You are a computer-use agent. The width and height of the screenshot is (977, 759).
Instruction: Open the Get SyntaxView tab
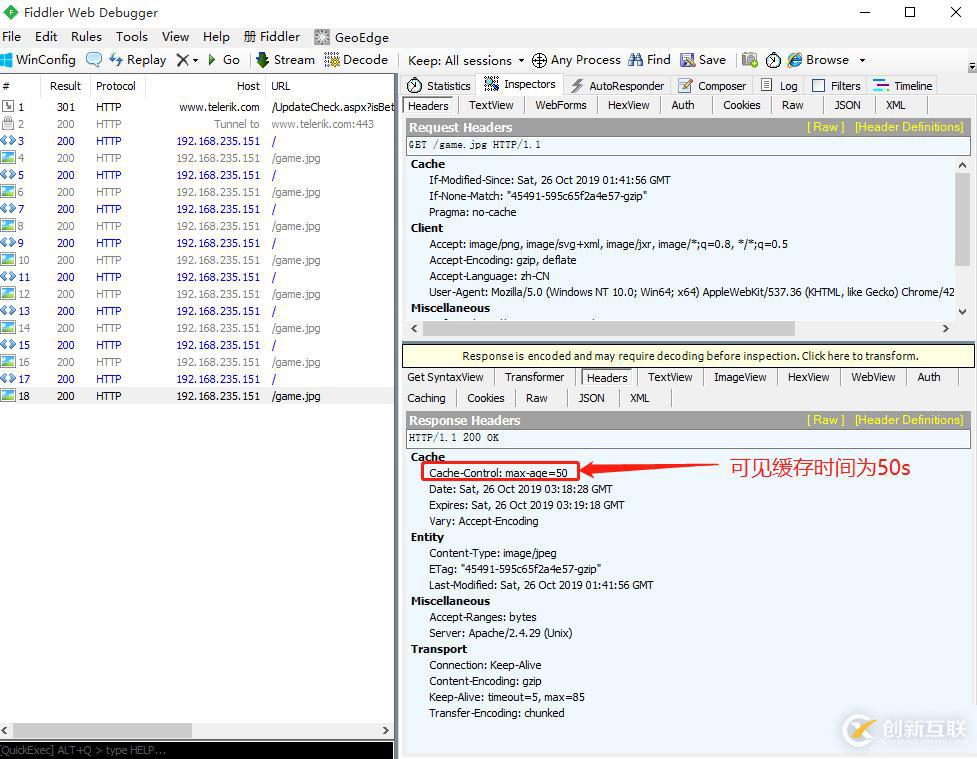click(445, 377)
